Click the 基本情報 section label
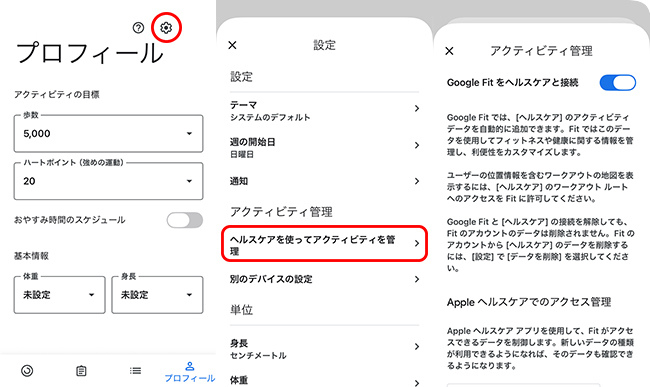The width and height of the screenshot is (650, 387). click(x=32, y=256)
